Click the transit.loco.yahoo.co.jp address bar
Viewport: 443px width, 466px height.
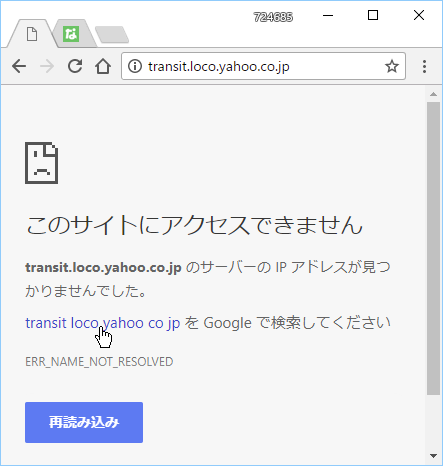(263, 66)
